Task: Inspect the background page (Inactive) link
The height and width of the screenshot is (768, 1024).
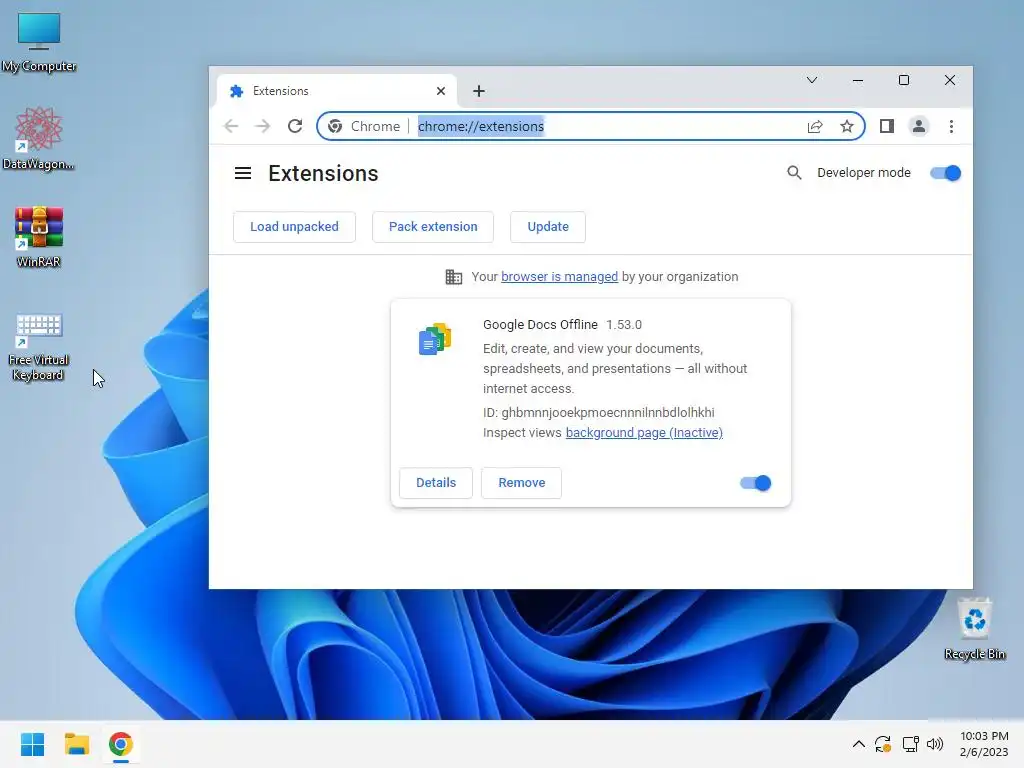Action: pos(644,432)
